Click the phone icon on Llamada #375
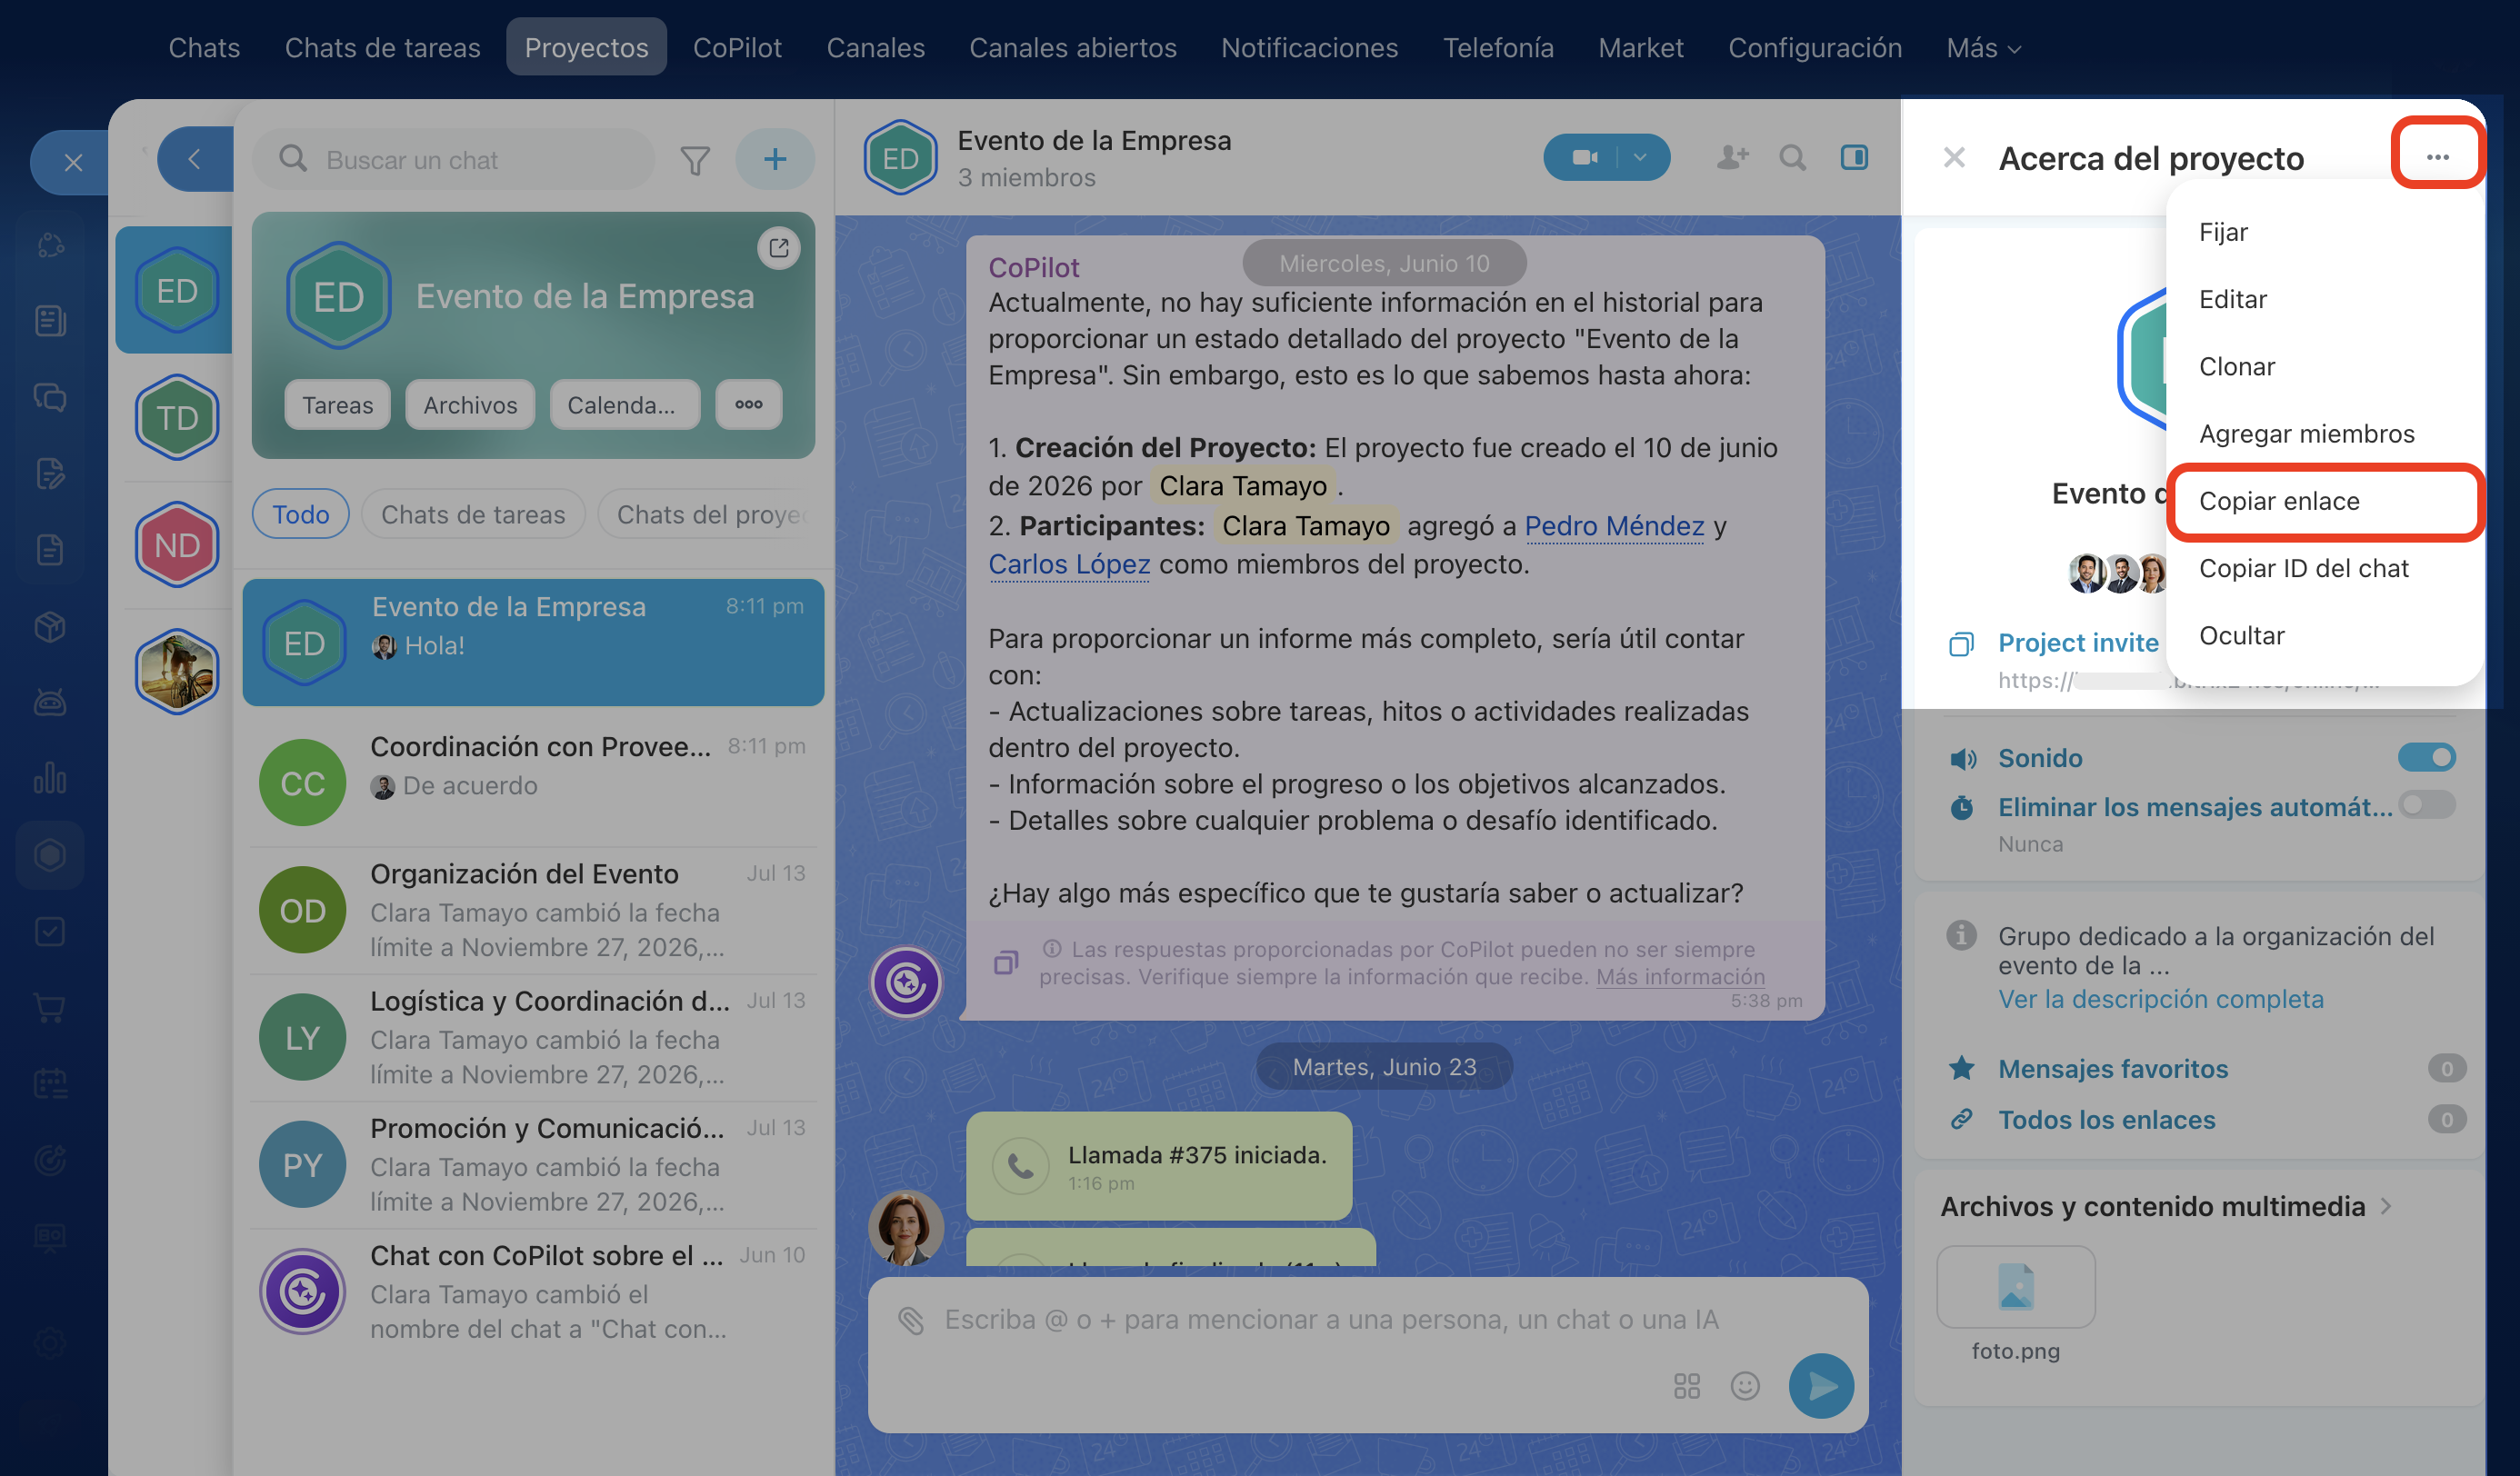The width and height of the screenshot is (2520, 1476). coord(1020,1166)
